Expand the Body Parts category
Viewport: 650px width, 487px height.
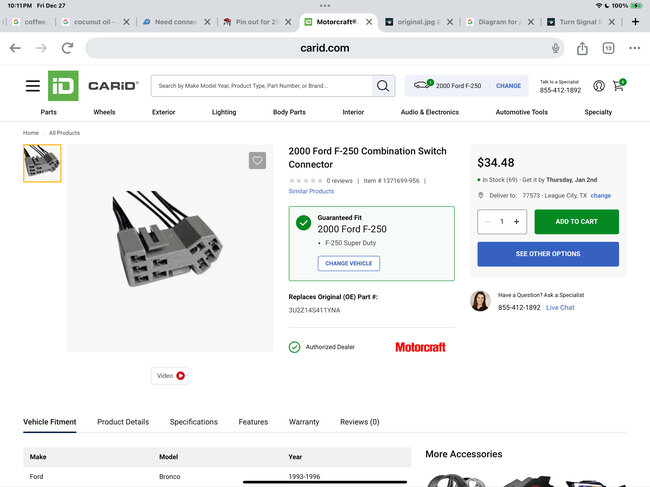tap(289, 112)
